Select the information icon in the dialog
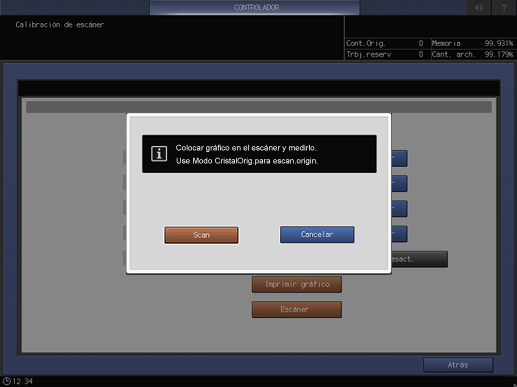 [159, 154]
